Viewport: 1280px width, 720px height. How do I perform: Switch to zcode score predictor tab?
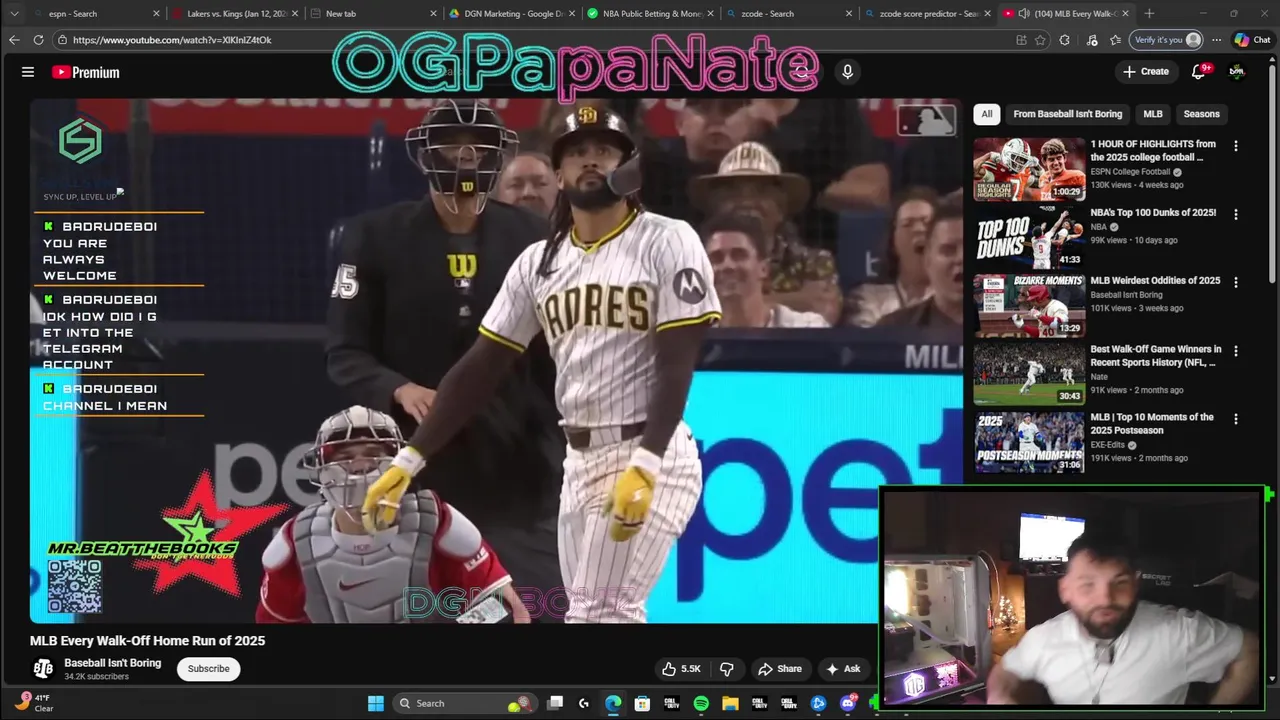pos(928,13)
